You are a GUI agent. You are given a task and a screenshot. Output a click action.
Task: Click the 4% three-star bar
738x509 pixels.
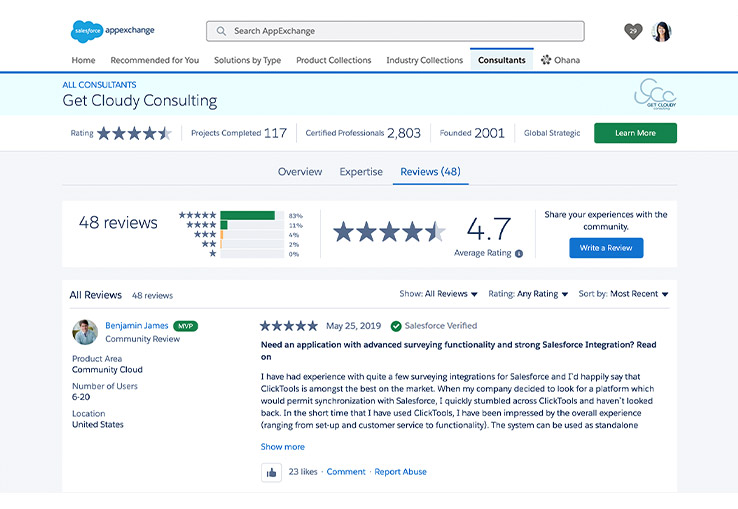tap(222, 234)
